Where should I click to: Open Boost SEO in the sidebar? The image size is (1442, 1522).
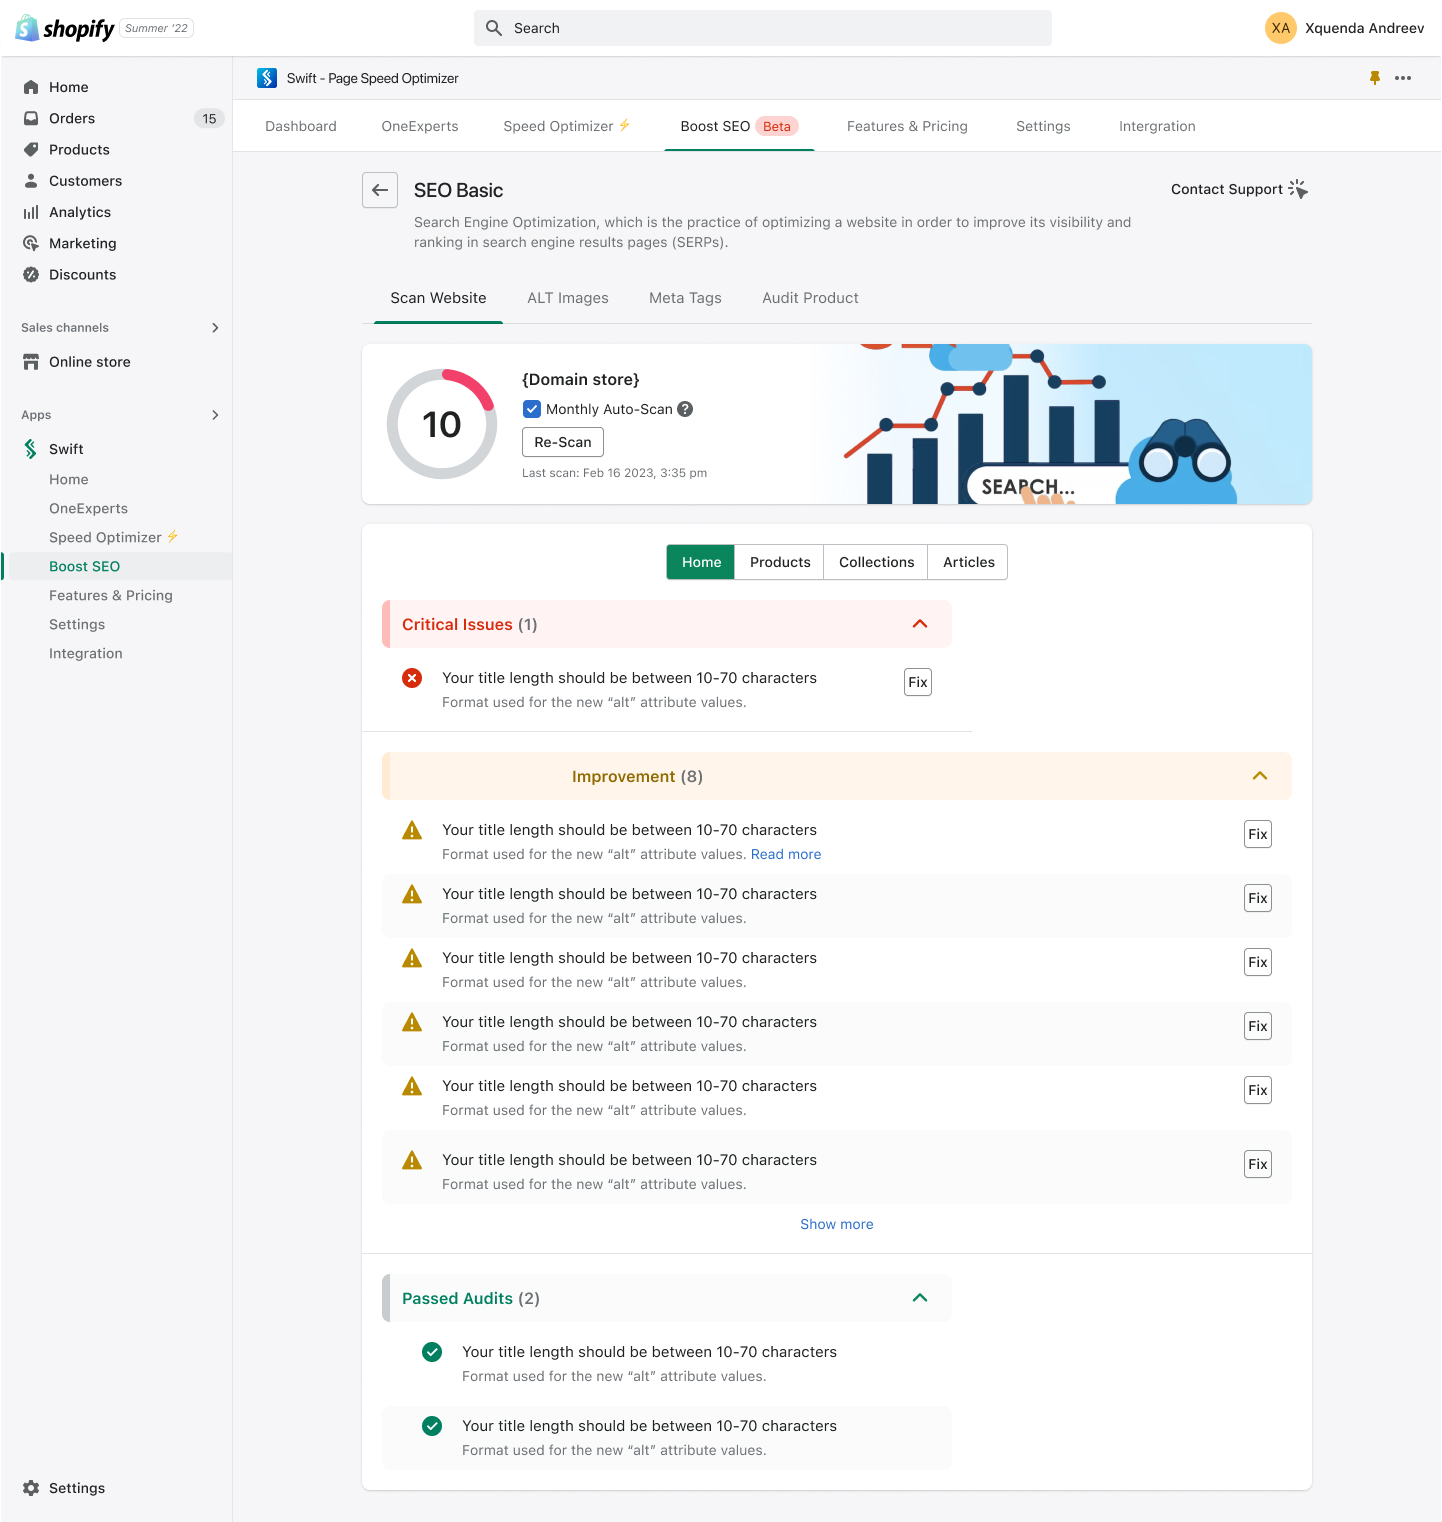116,566
